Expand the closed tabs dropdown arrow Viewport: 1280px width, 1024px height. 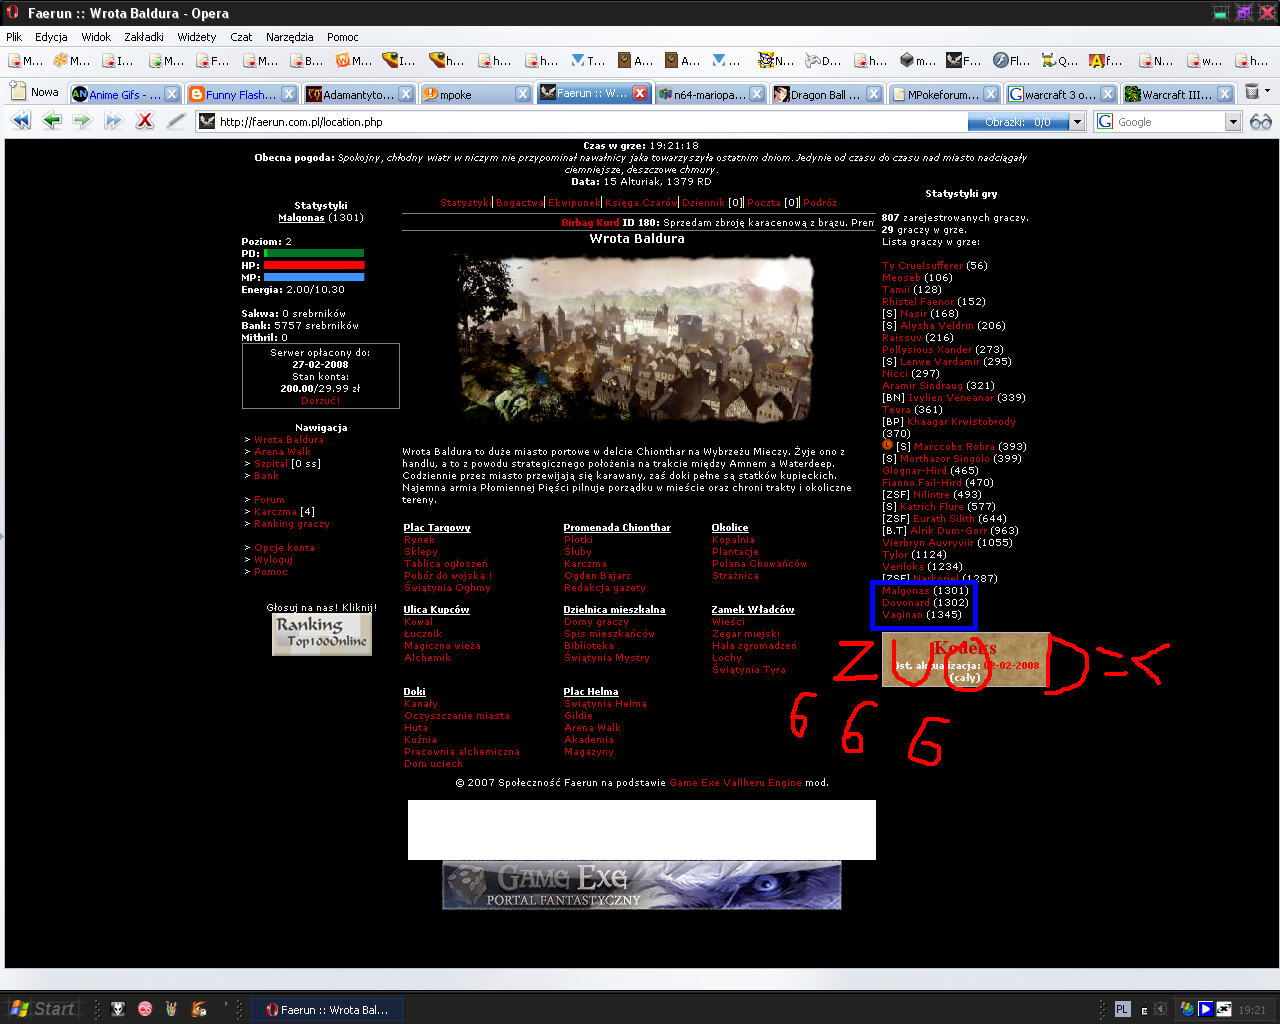click(x=1268, y=91)
